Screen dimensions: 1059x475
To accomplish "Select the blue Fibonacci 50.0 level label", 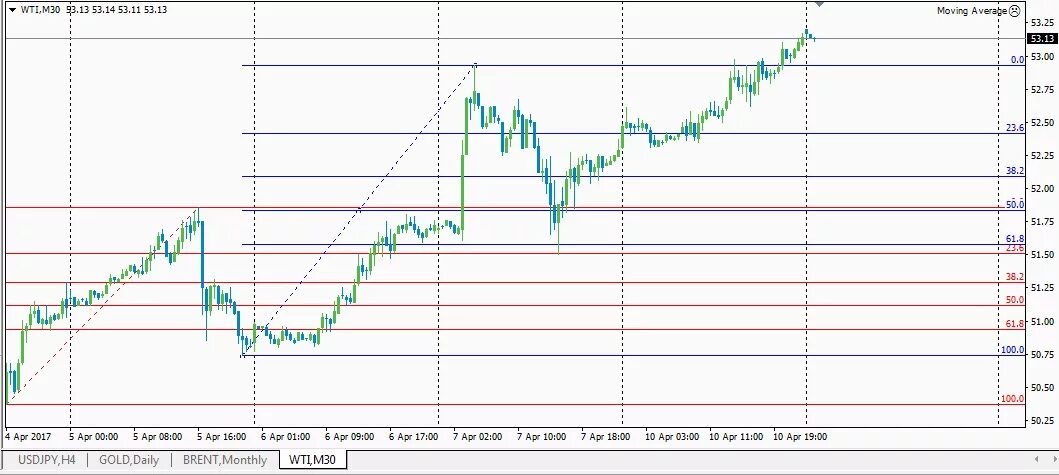I will tap(1015, 204).
